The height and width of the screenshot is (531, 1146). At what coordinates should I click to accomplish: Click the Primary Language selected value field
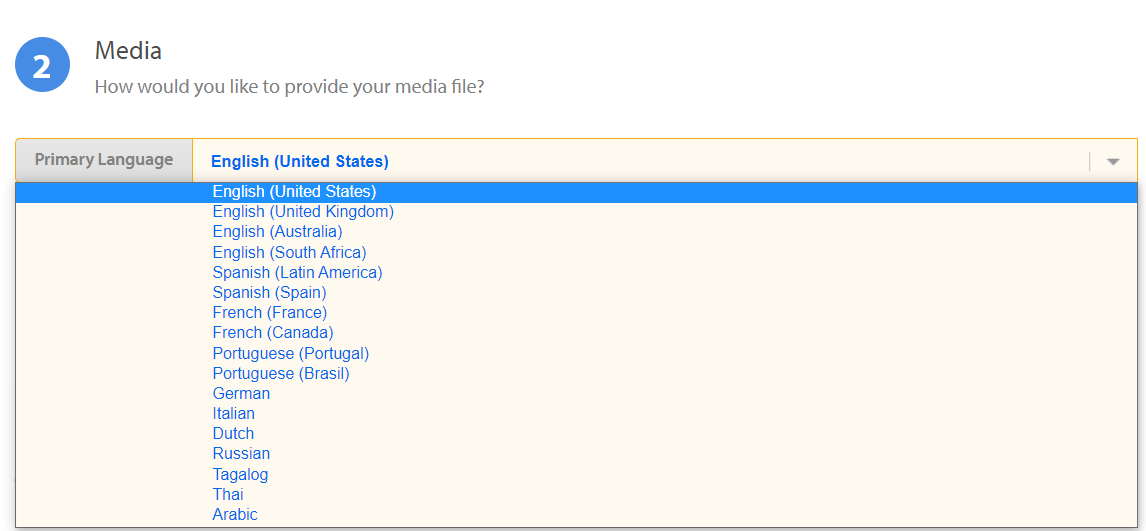click(x=664, y=161)
